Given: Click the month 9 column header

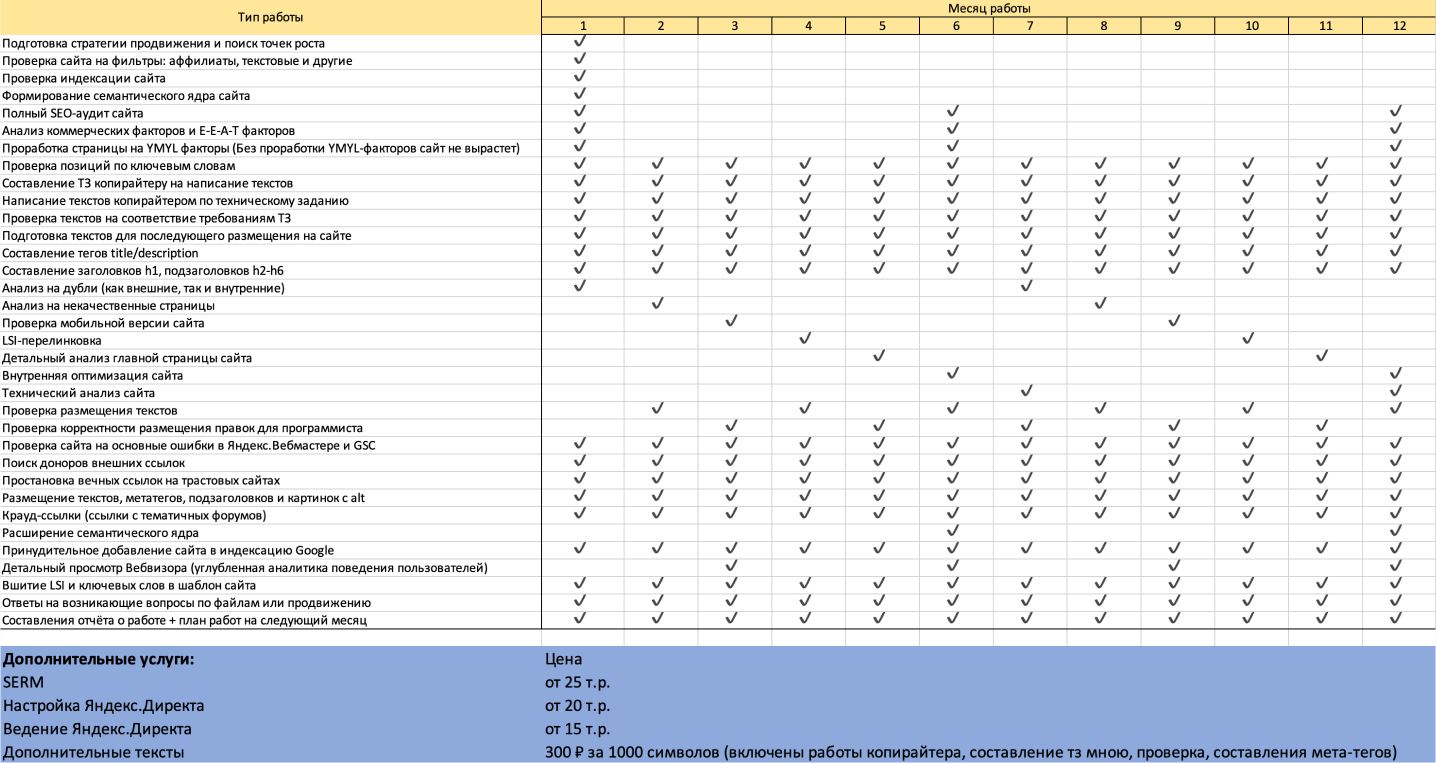Looking at the screenshot, I should pos(1178,26).
